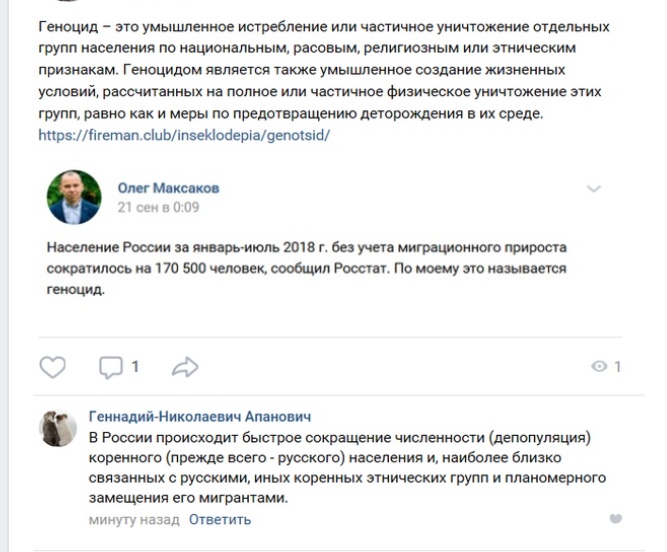Open Геннадий-Николаевич Апанович's profile name

[200, 417]
